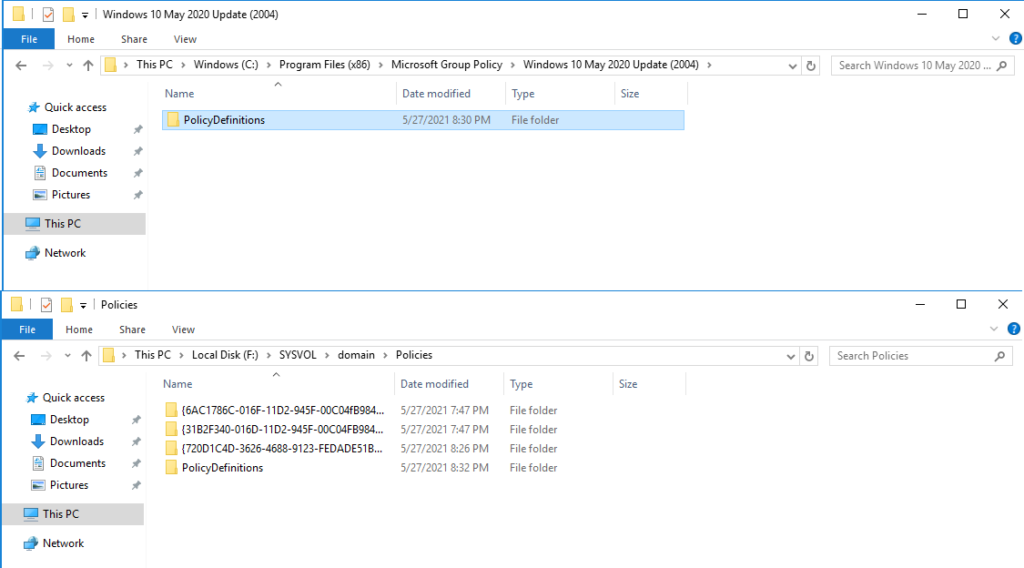The image size is (1024, 568).
Task: Click Forward arrow in Windows 10 May 2020 window
Action: click(x=48, y=65)
